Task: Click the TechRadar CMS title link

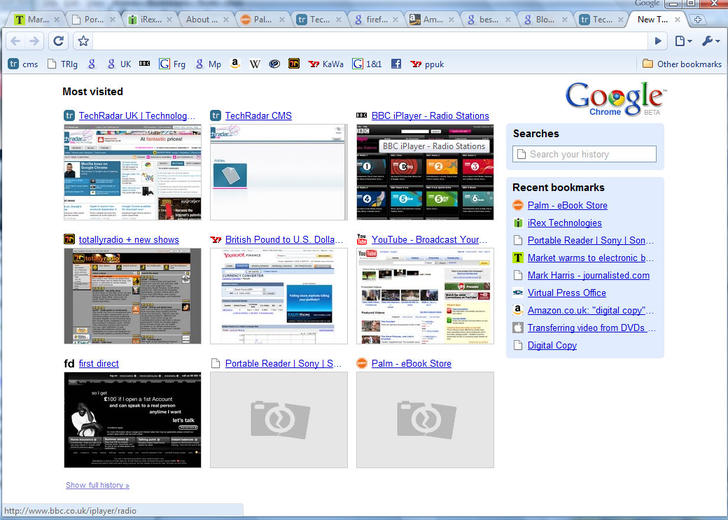Action: pos(258,116)
